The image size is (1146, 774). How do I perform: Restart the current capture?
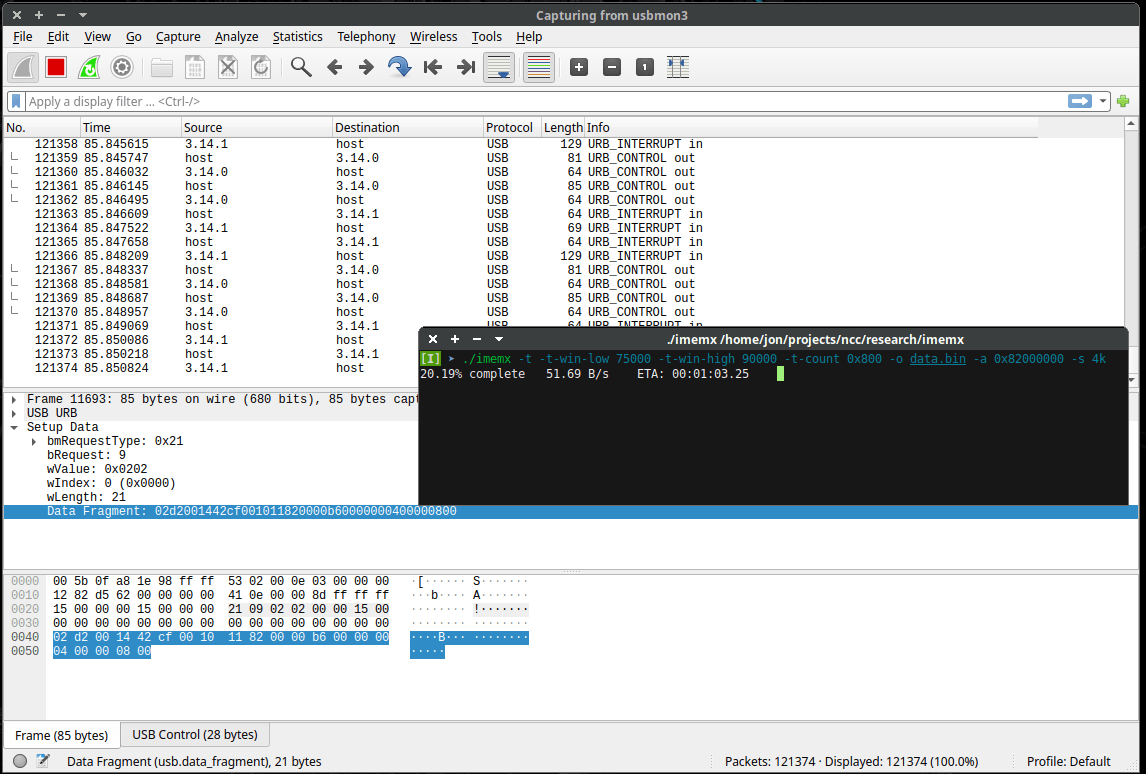[x=89, y=68]
